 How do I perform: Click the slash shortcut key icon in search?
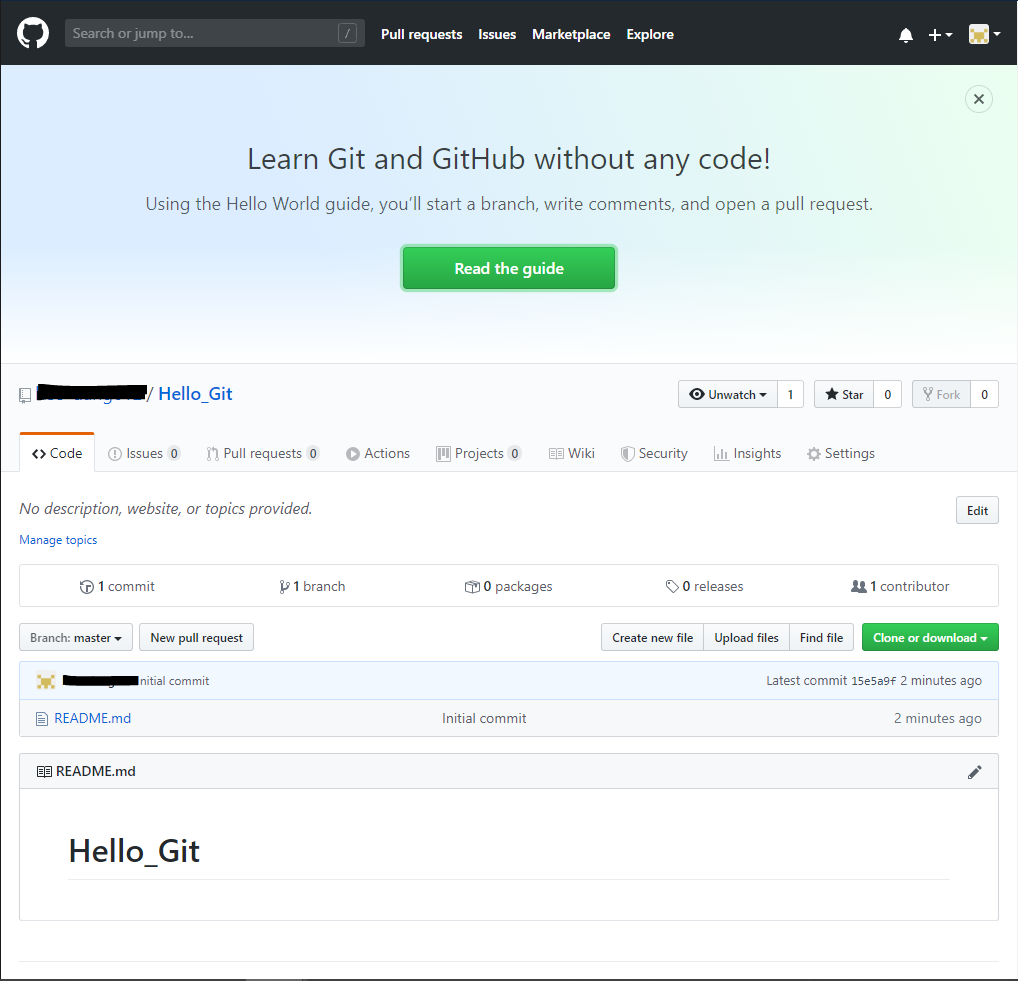tap(347, 33)
